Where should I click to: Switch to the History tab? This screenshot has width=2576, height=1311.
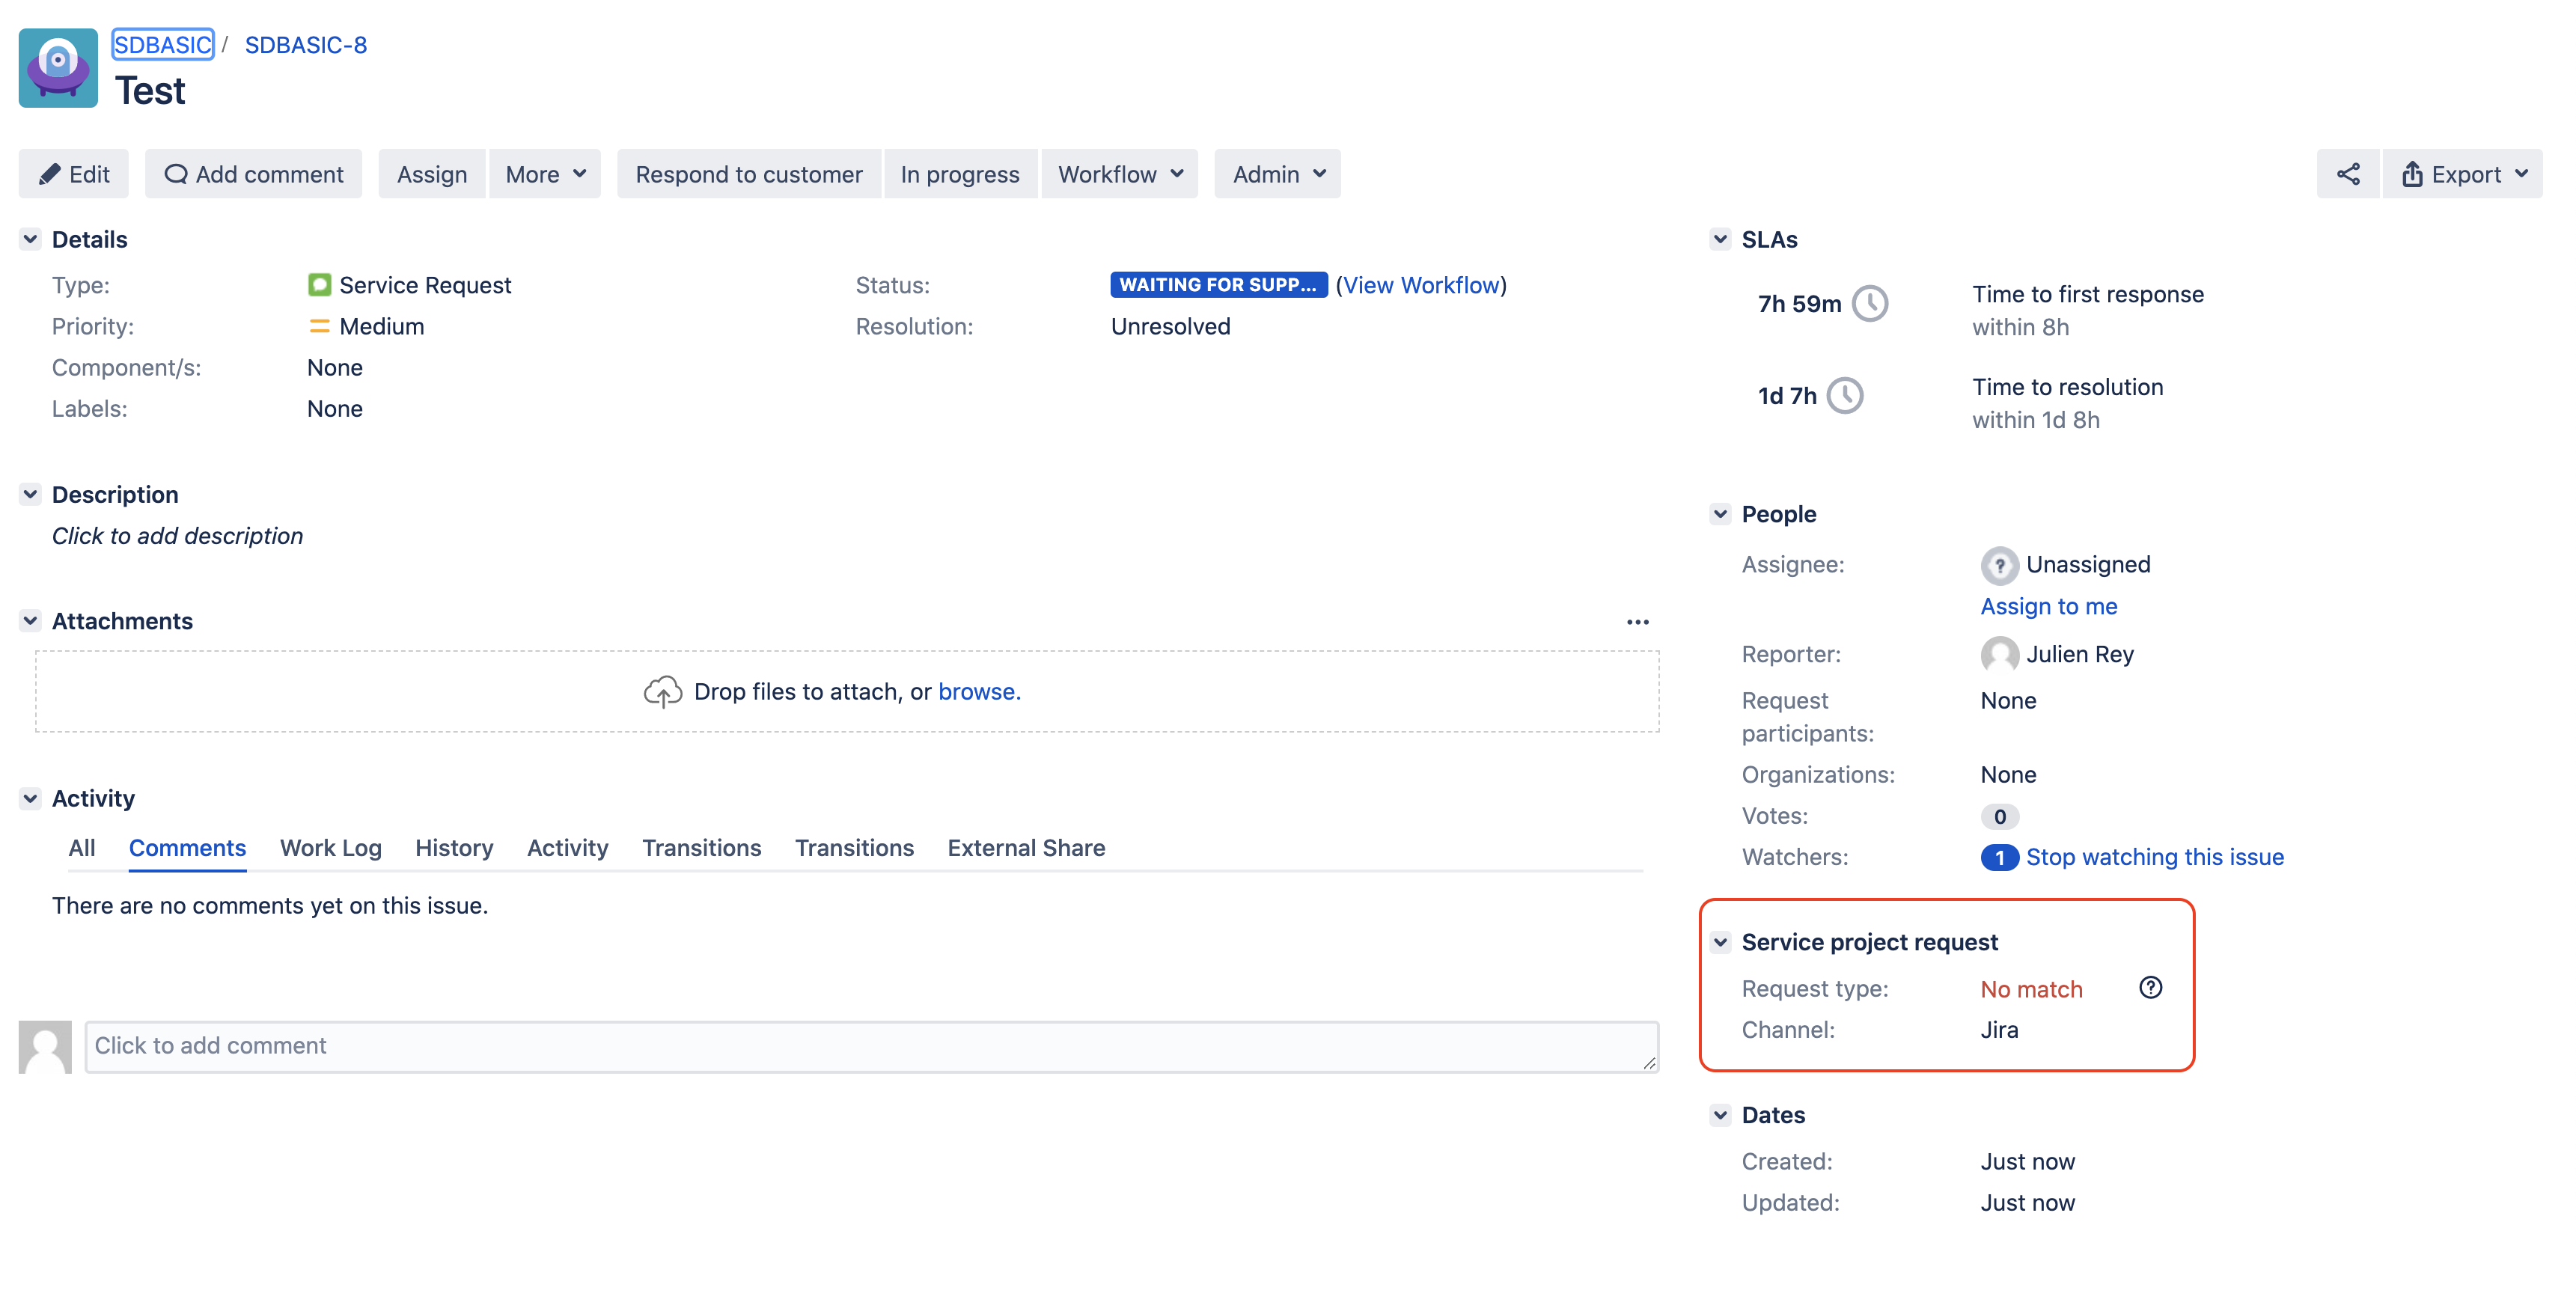454,848
